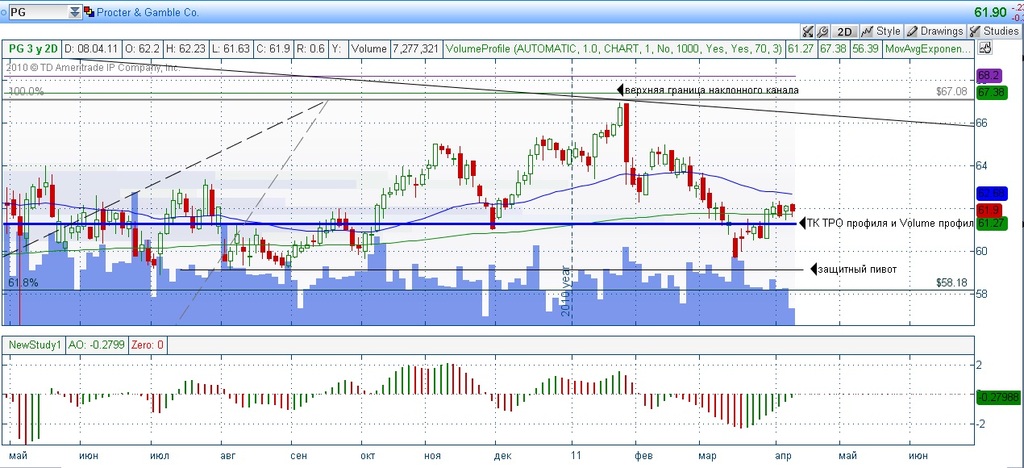Image resolution: width=1024 pixels, height=468 pixels.
Task: Click the 7,277,321 volume value
Action: pyautogui.click(x=415, y=48)
